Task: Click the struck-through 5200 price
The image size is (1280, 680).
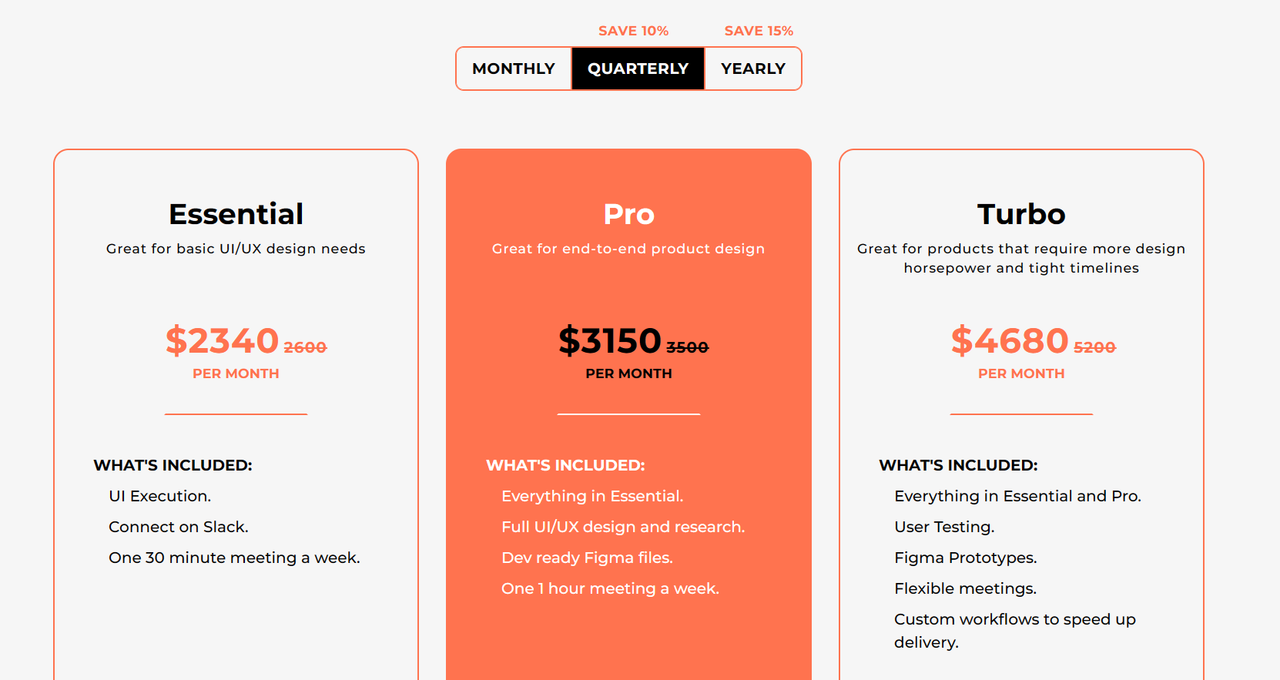Action: (x=1095, y=347)
